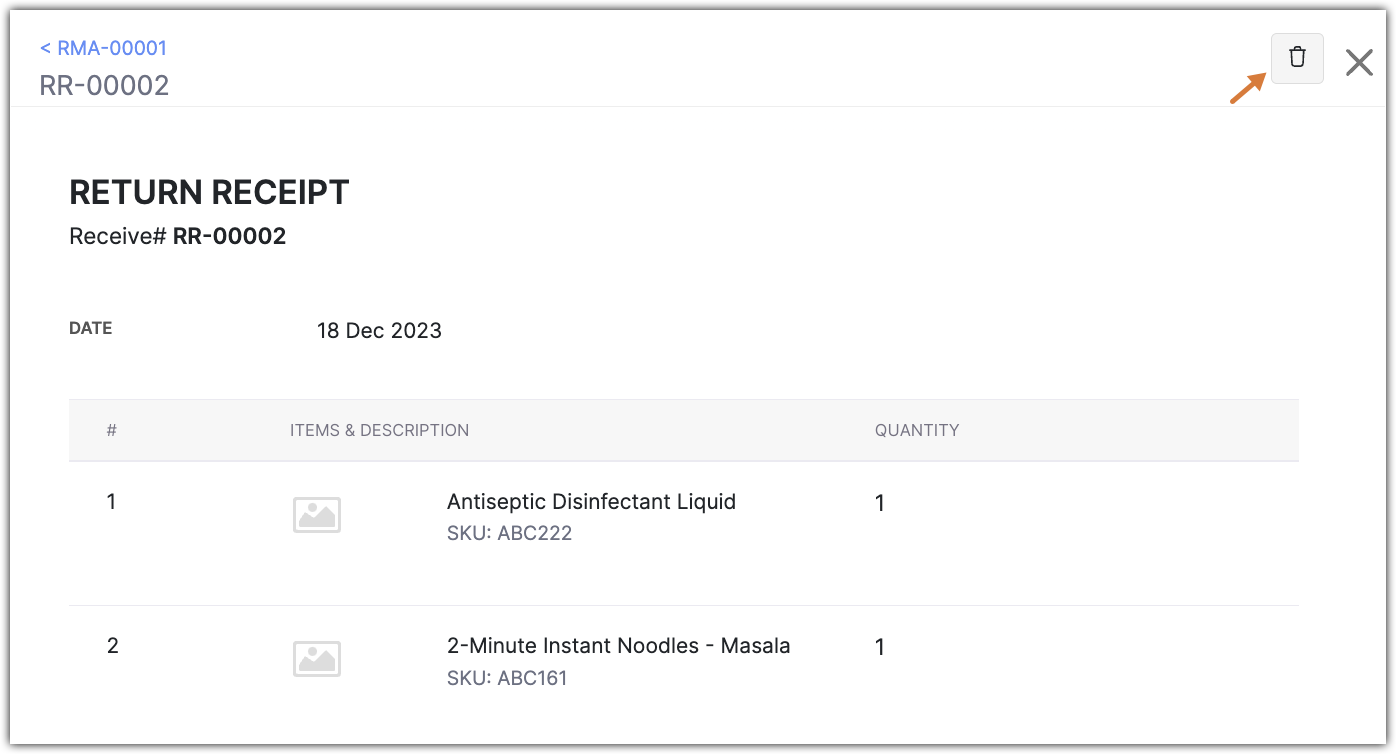Click the receipt date 18 Dec 2023

[x=379, y=331]
